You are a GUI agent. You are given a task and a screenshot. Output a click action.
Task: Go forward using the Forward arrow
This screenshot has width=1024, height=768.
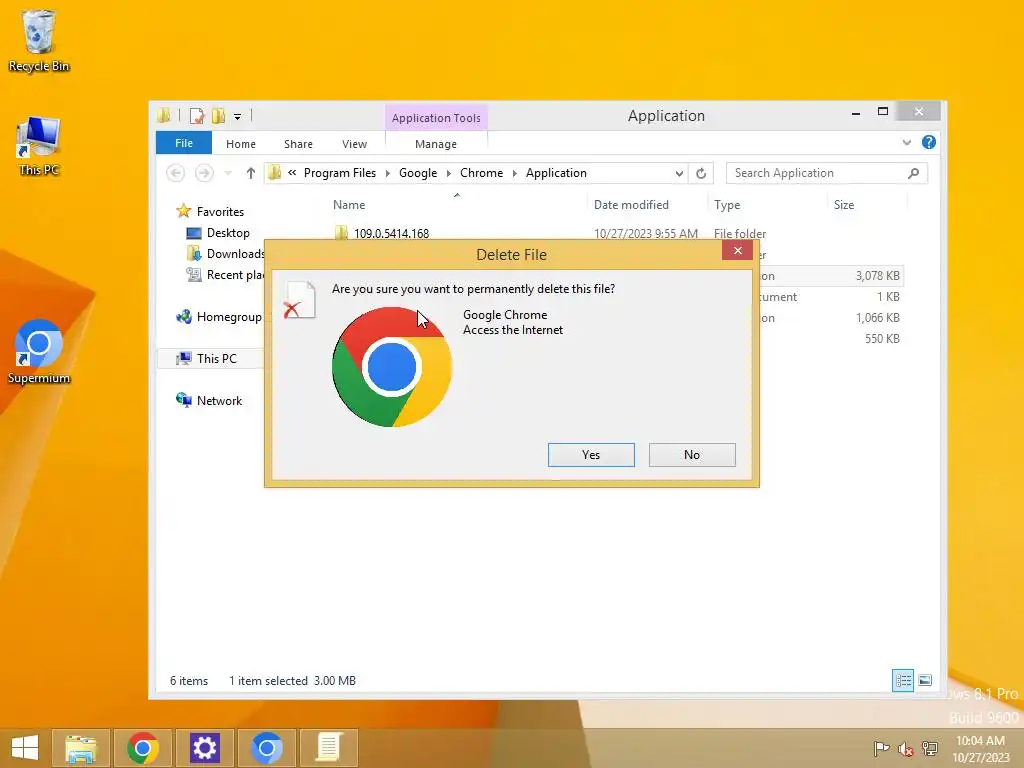pos(204,173)
